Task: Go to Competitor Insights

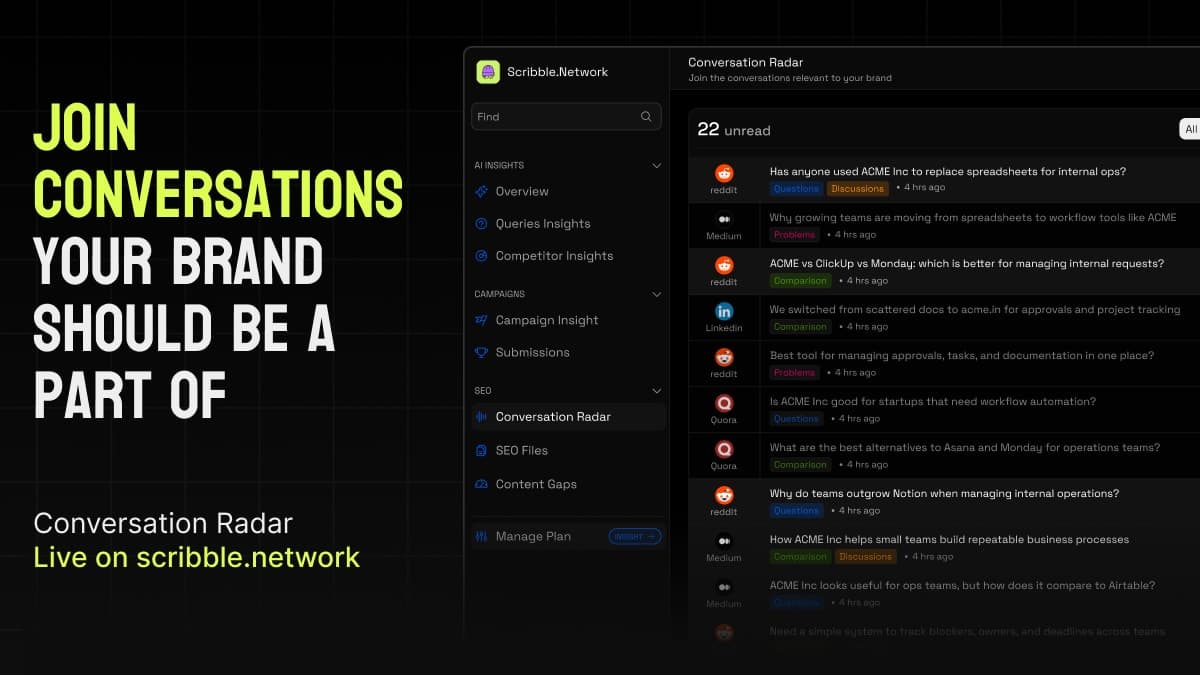Action: pos(566,256)
